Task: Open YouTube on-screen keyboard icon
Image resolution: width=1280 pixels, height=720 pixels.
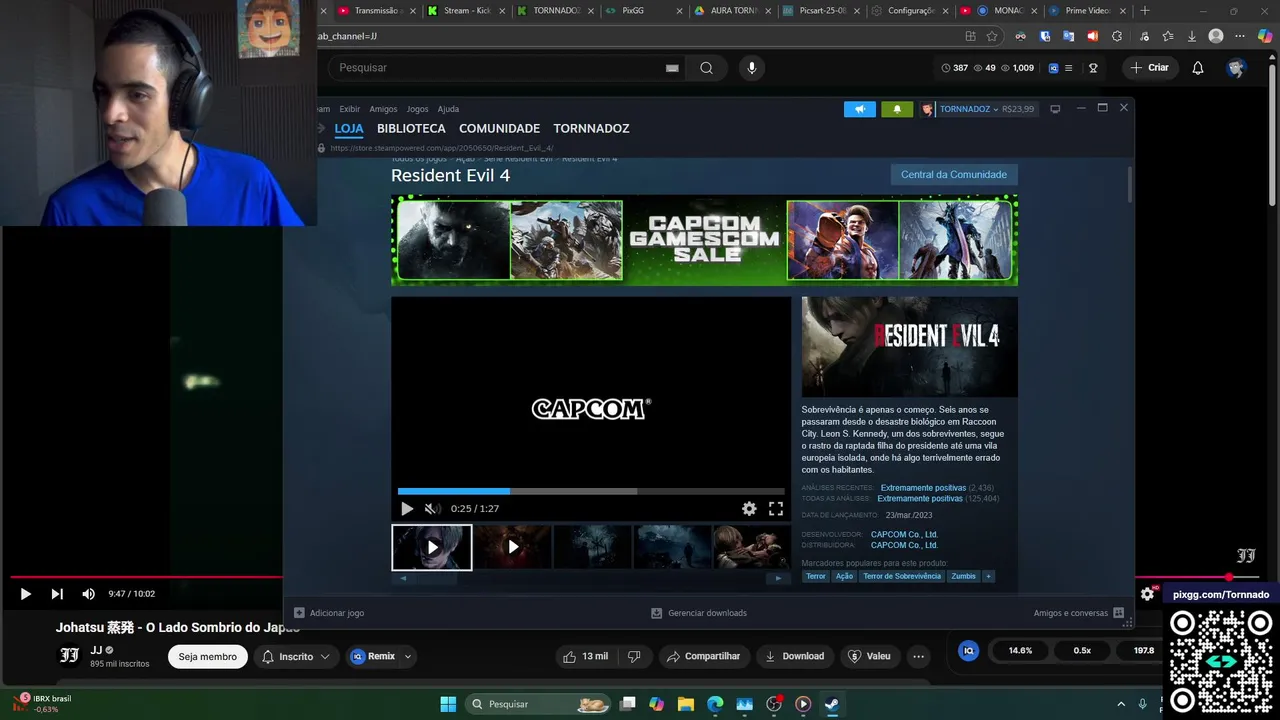Action: coord(672,68)
